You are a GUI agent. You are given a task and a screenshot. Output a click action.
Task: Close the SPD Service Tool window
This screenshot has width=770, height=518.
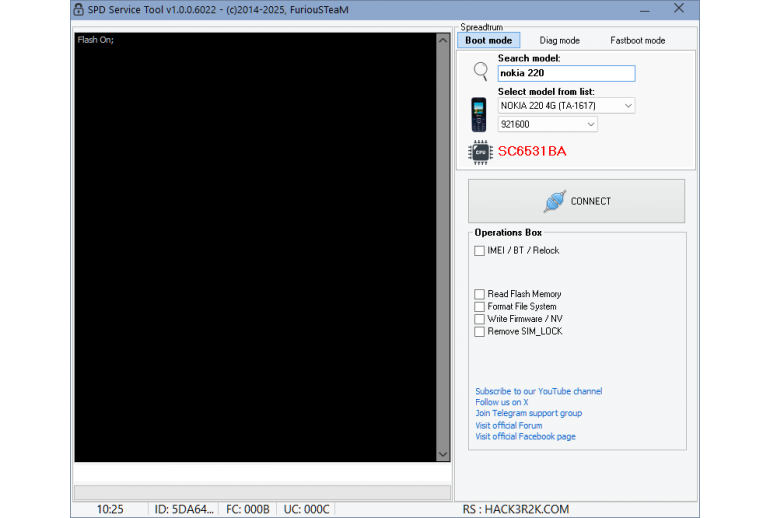pos(679,8)
